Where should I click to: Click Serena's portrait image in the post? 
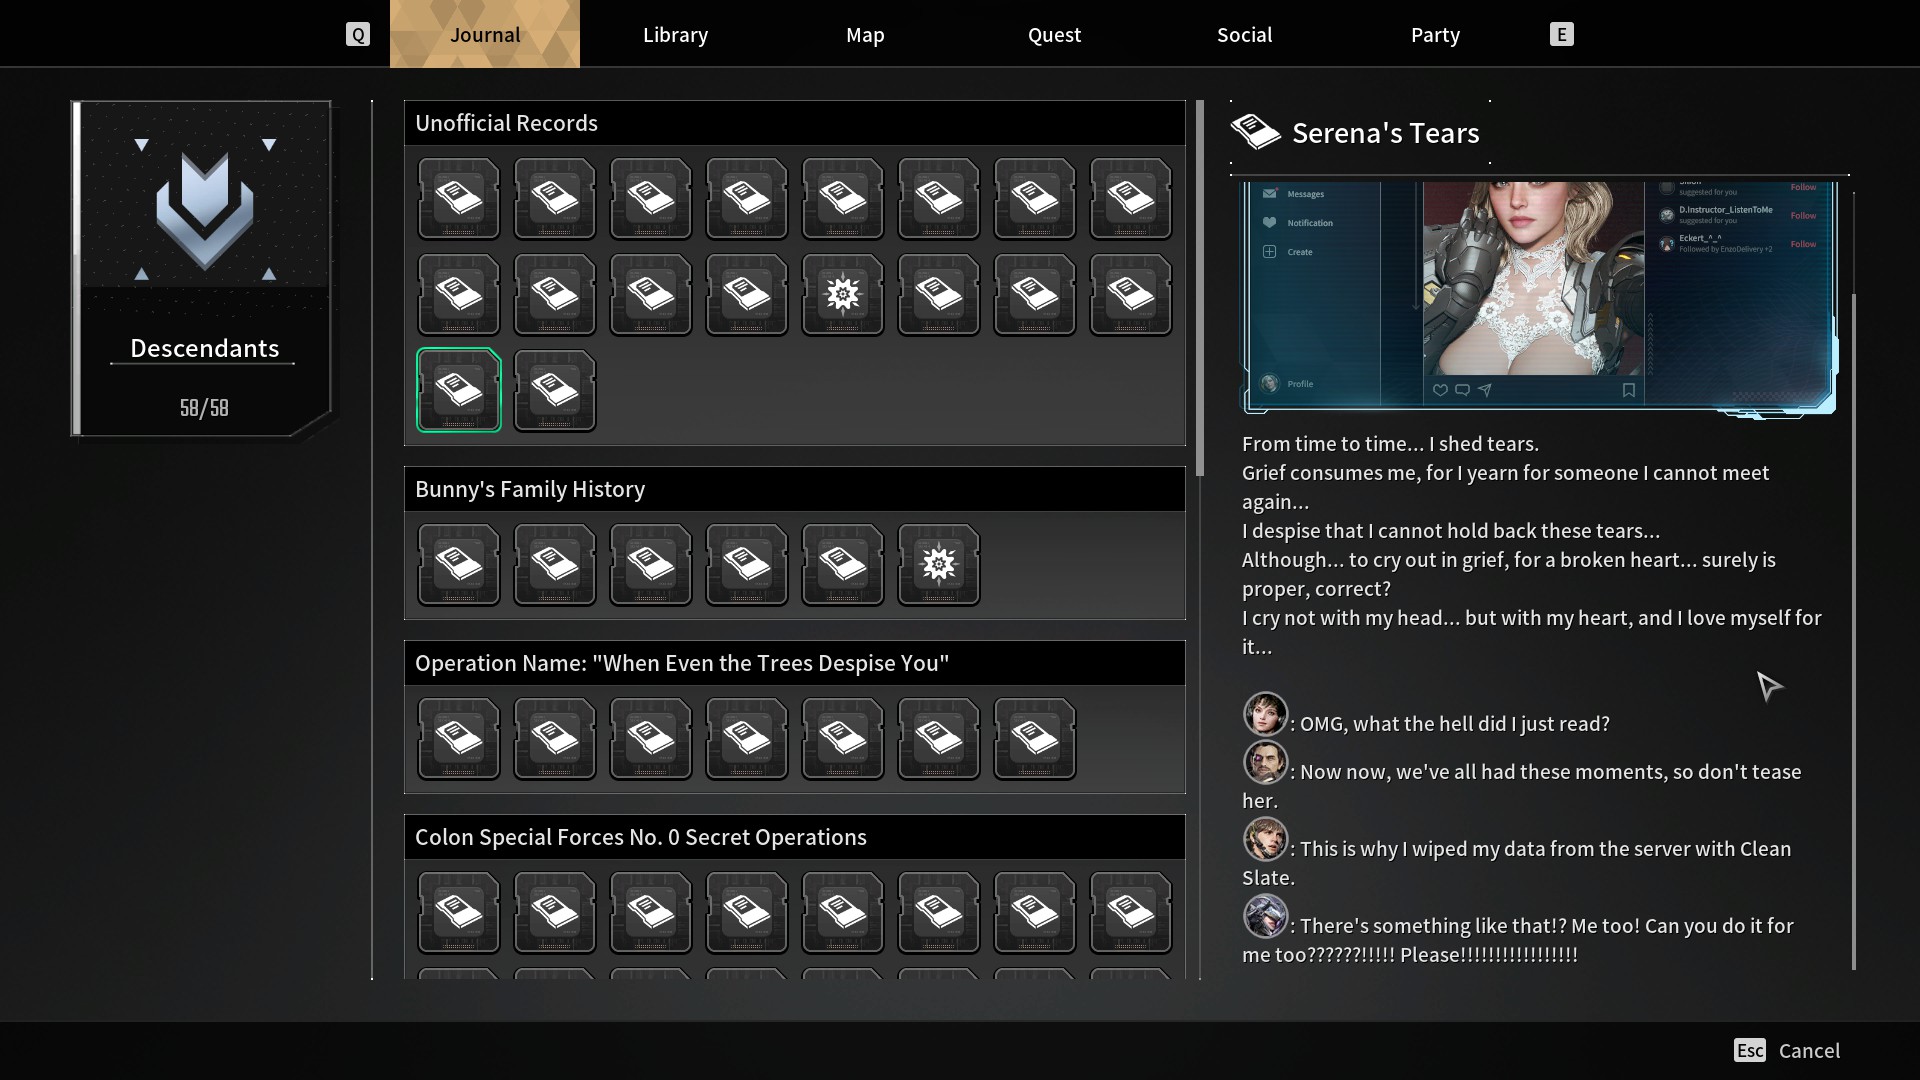[x=1532, y=280]
